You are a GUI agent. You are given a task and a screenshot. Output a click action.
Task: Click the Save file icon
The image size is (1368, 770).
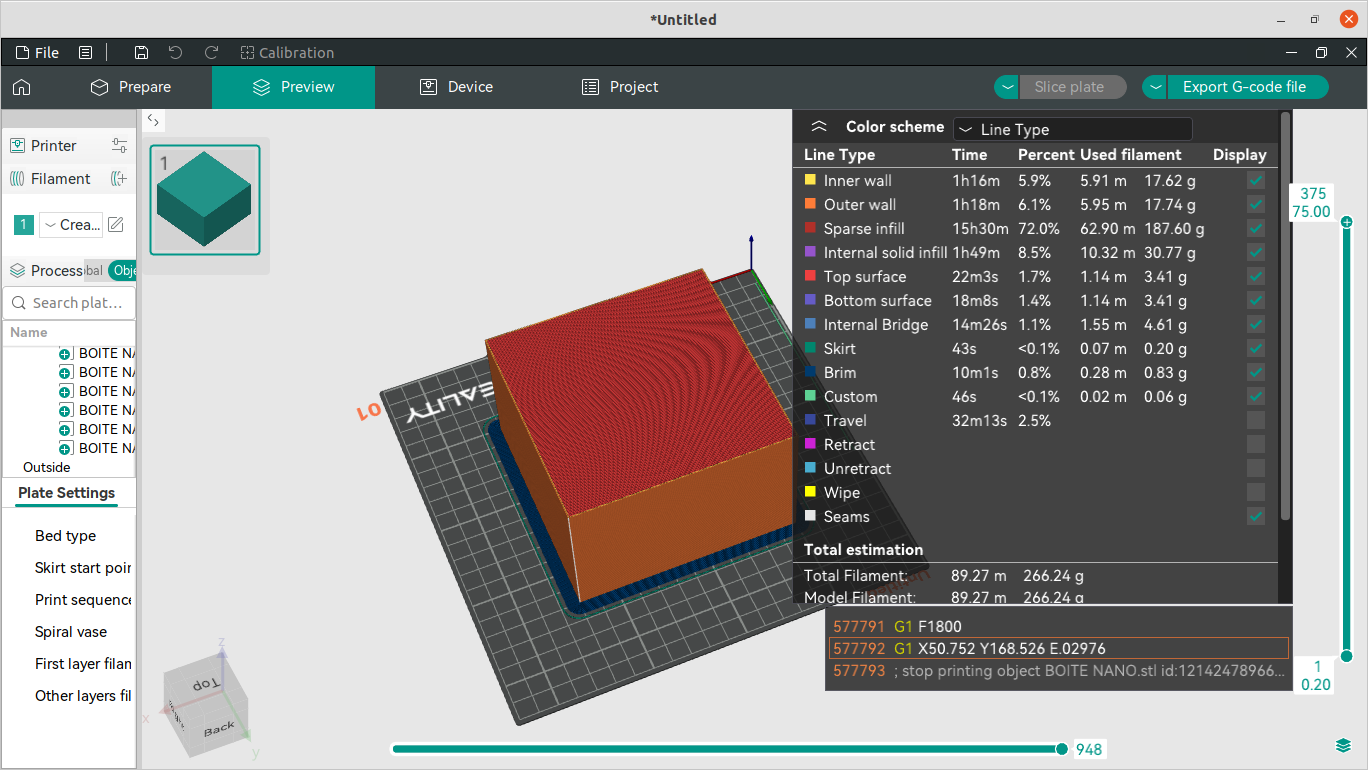tap(141, 53)
